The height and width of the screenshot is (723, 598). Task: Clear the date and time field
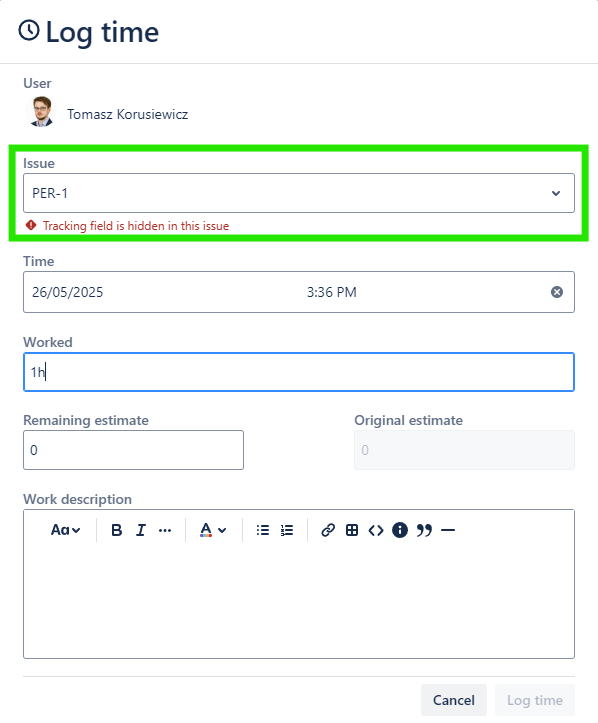click(x=557, y=292)
